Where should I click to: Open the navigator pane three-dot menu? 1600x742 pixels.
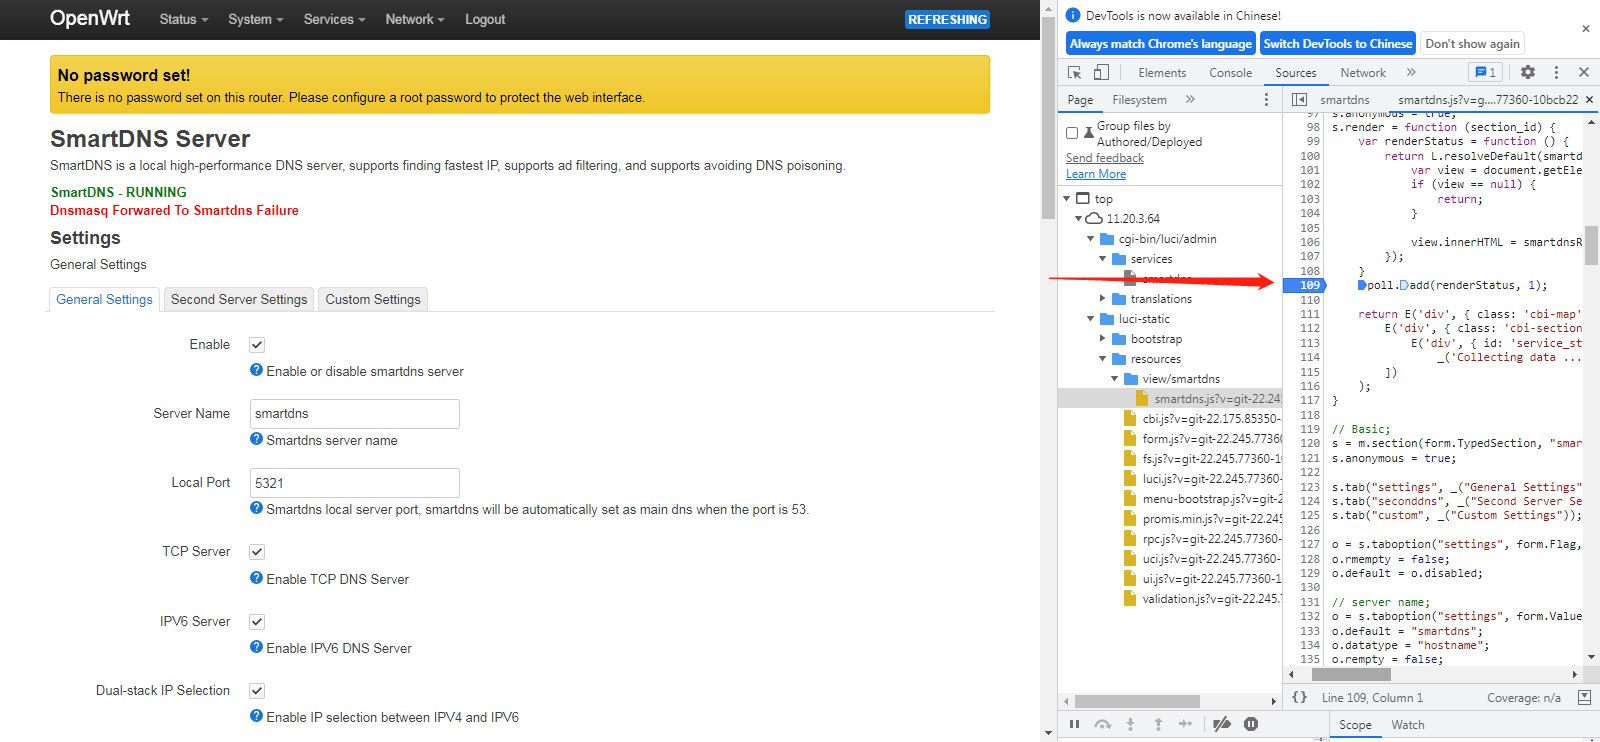click(x=1266, y=99)
